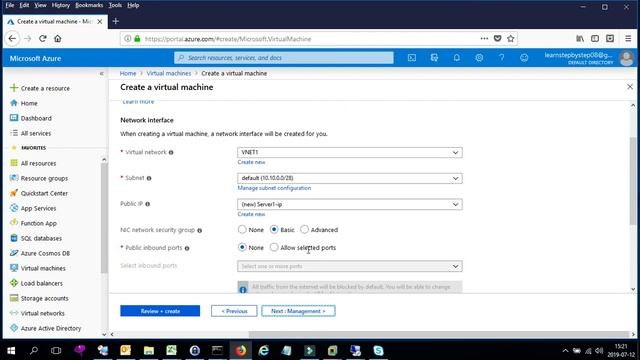Go to Firefox home page icon
This screenshot has height=360, width=640.
point(58,38)
